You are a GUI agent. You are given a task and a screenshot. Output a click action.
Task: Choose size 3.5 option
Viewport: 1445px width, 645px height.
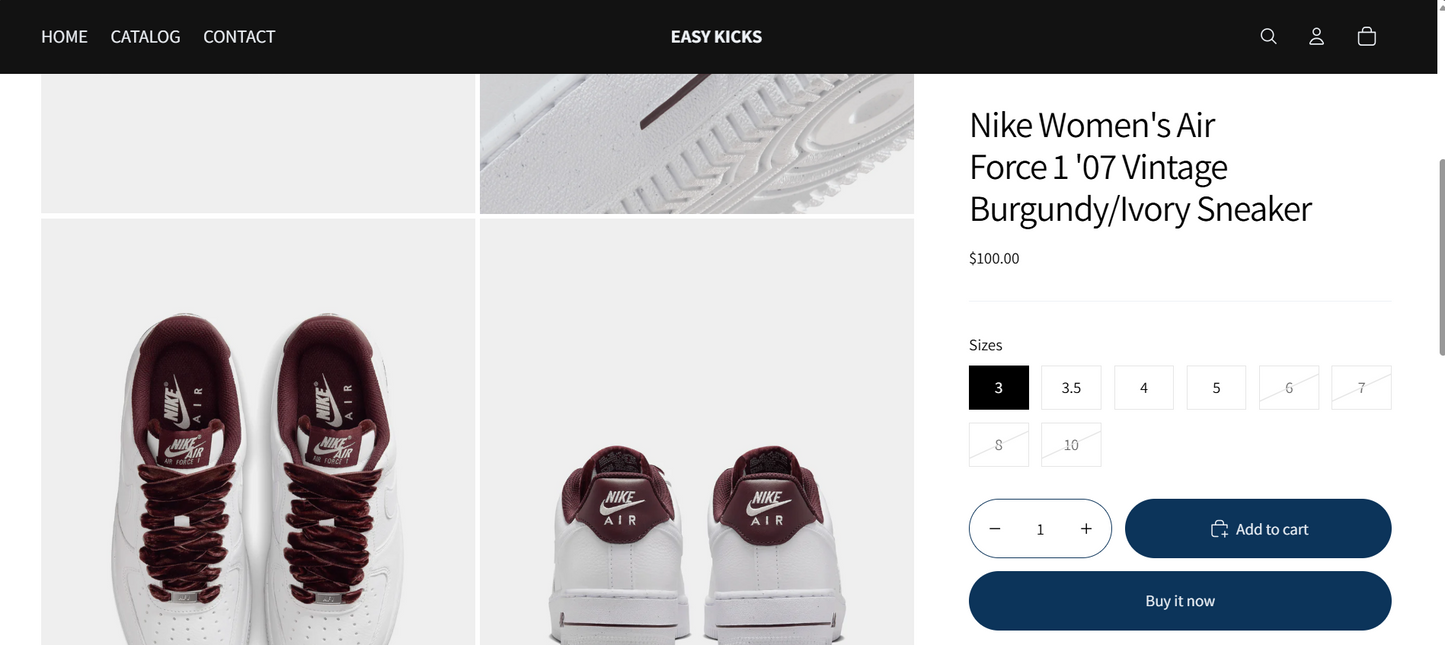tap(1071, 388)
